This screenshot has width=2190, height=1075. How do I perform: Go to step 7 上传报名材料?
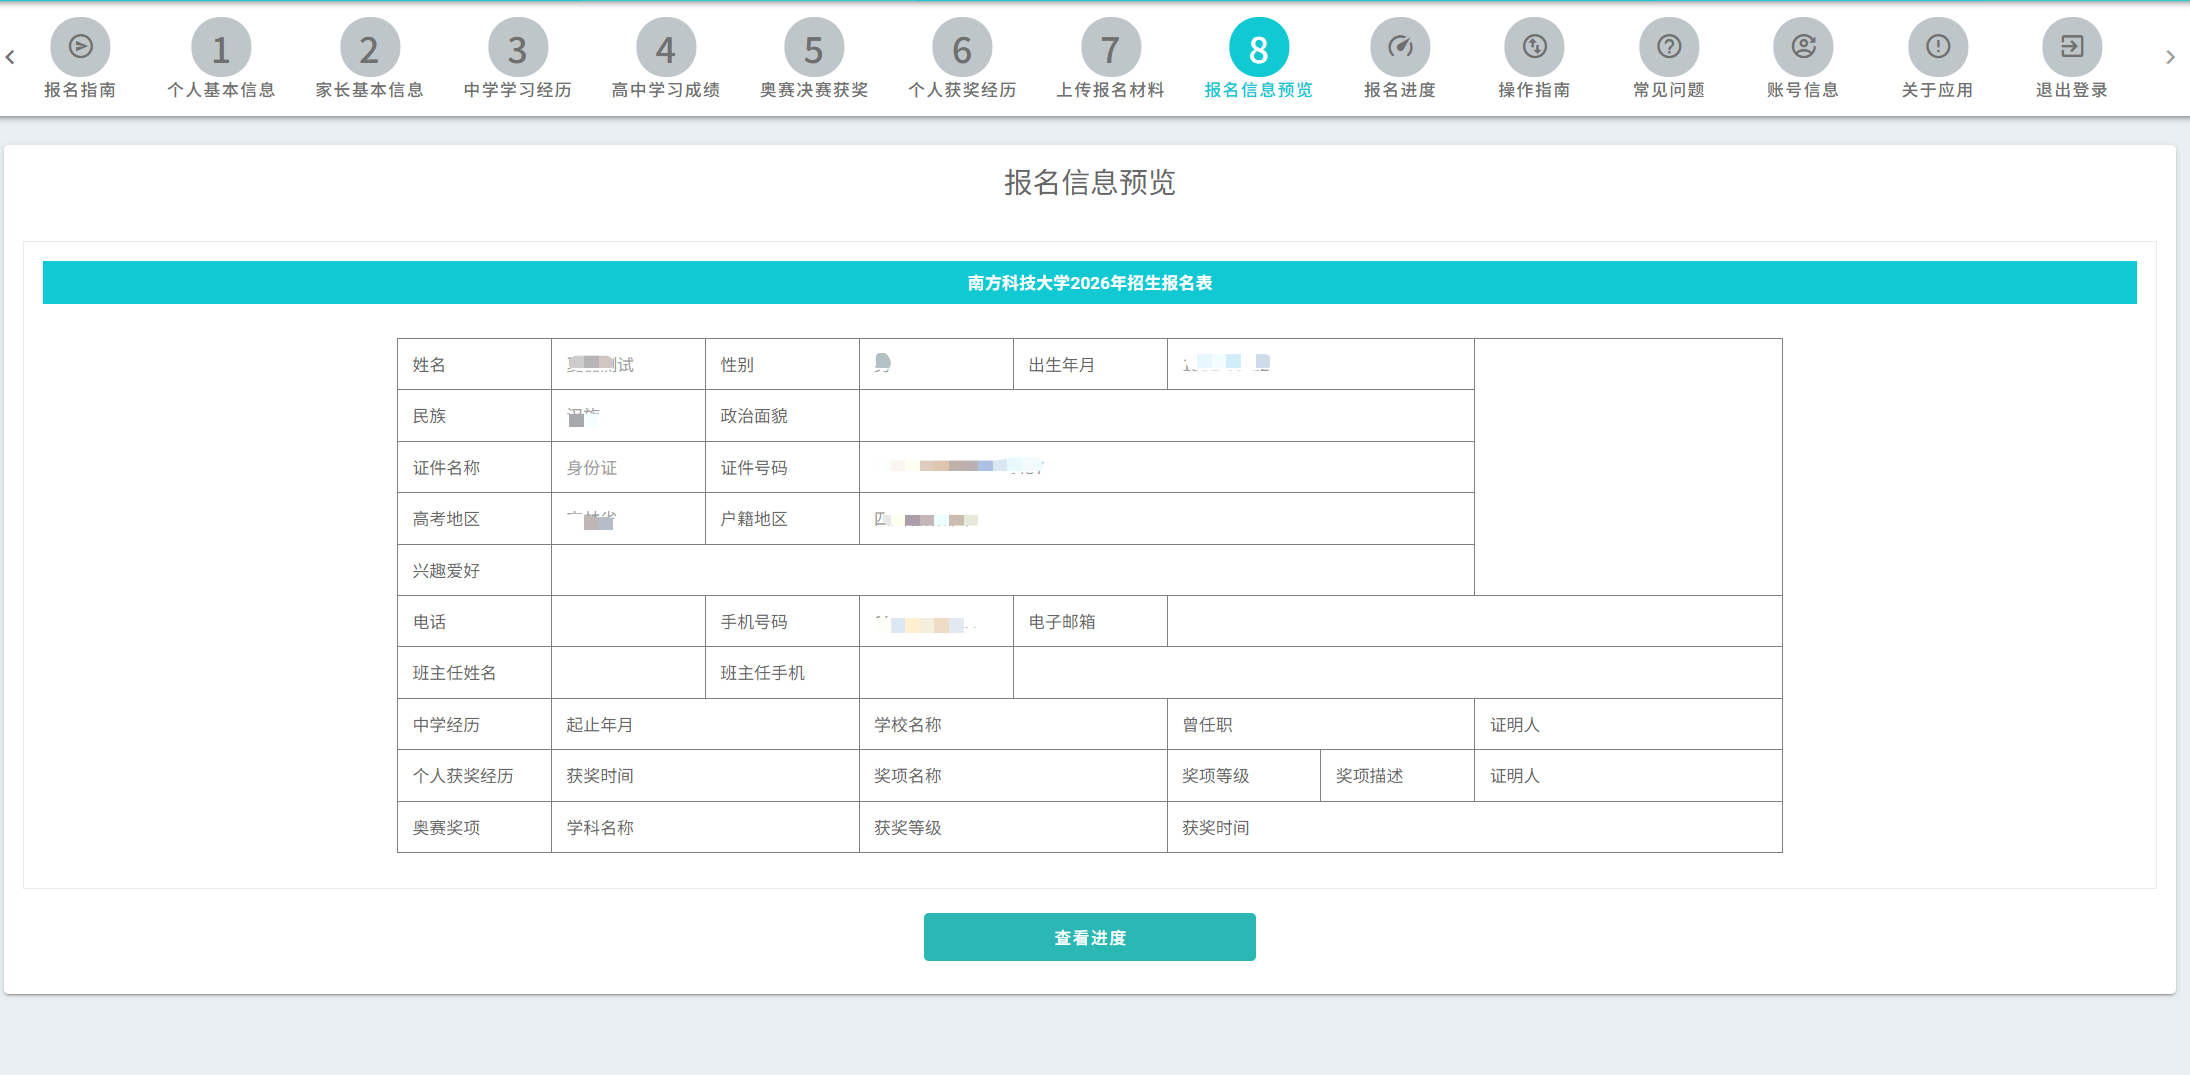1110,47
